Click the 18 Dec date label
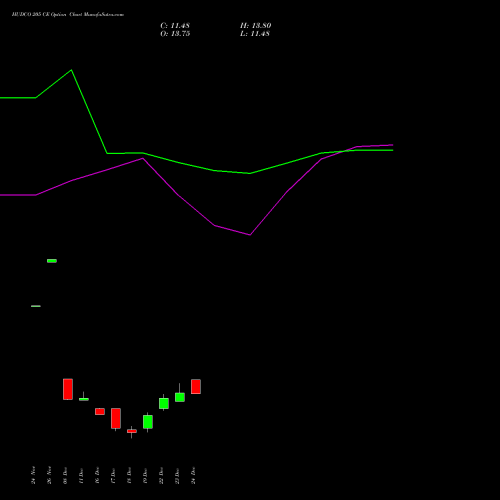Viewport: 500px width, 500px height. [x=129, y=475]
